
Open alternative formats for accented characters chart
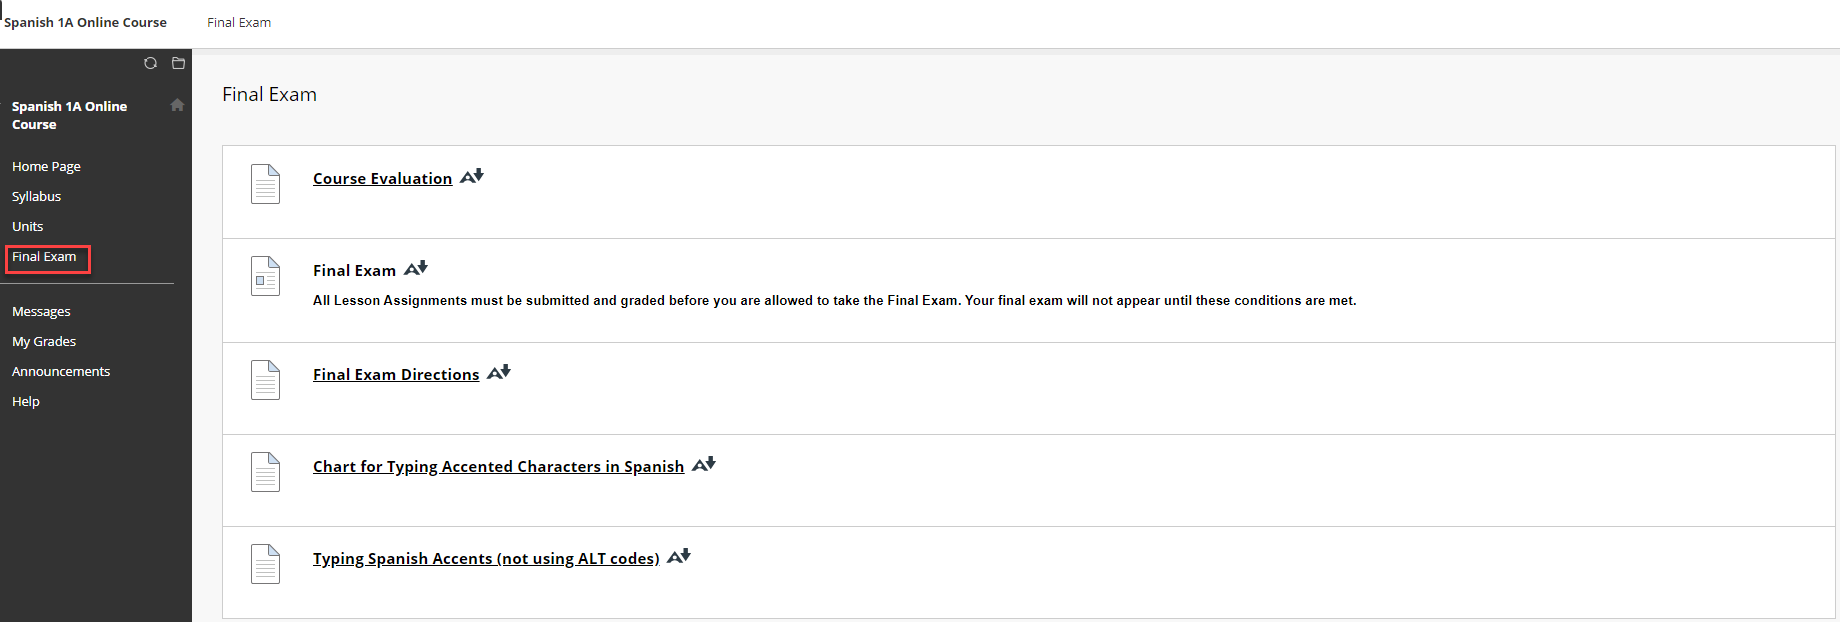click(704, 464)
